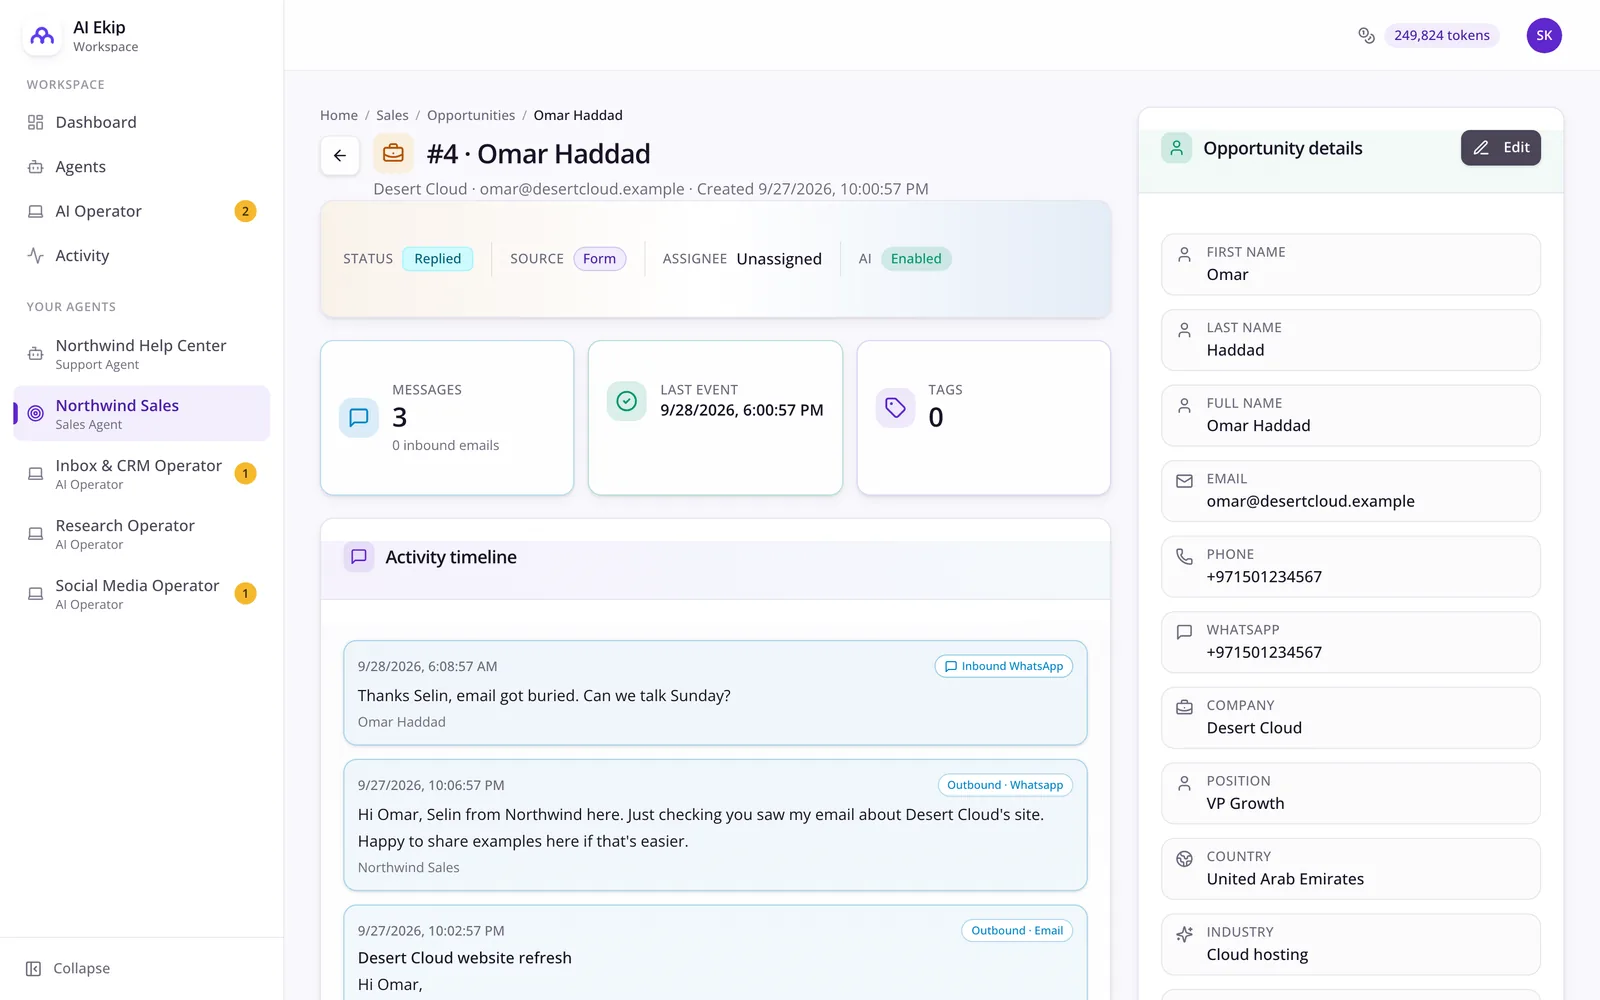Click the Unassigned assignee value
The image size is (1600, 1000).
[x=779, y=259]
